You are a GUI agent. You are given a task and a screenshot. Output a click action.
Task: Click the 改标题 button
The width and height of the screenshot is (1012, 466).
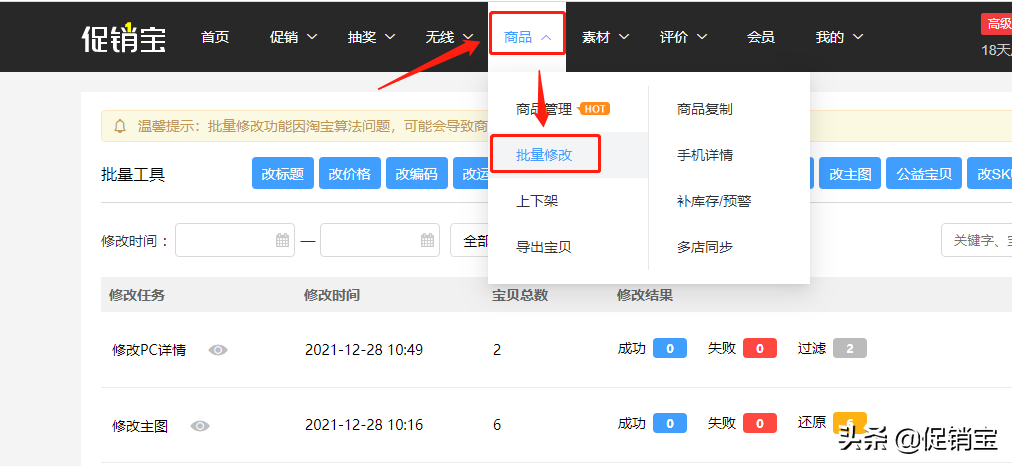283,174
